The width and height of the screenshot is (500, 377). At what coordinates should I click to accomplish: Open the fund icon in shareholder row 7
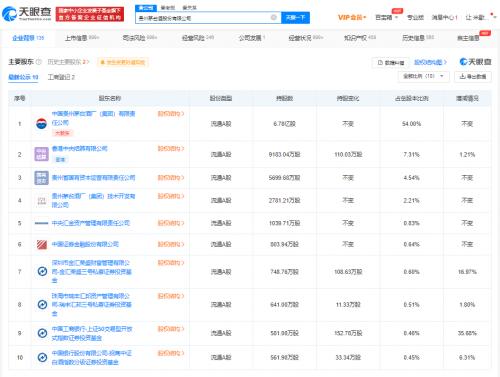pos(42,271)
